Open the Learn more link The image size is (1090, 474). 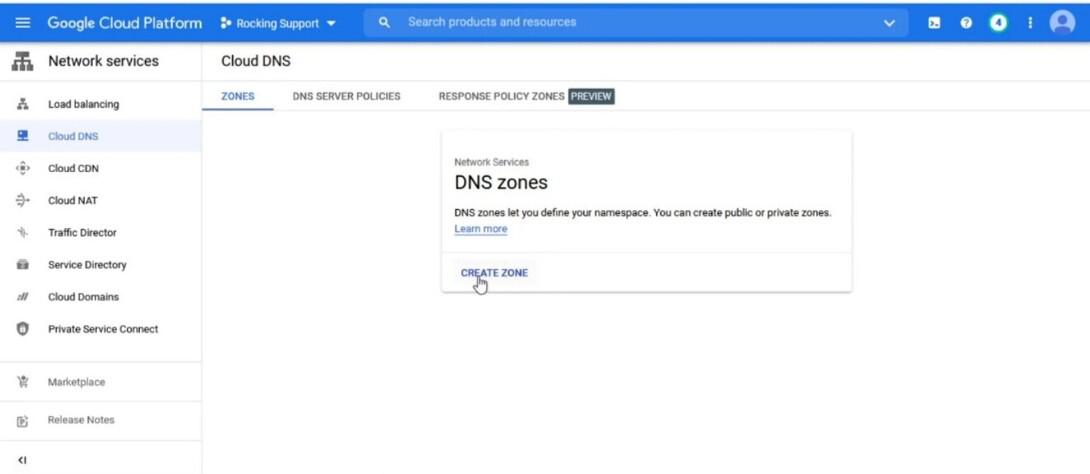481,229
